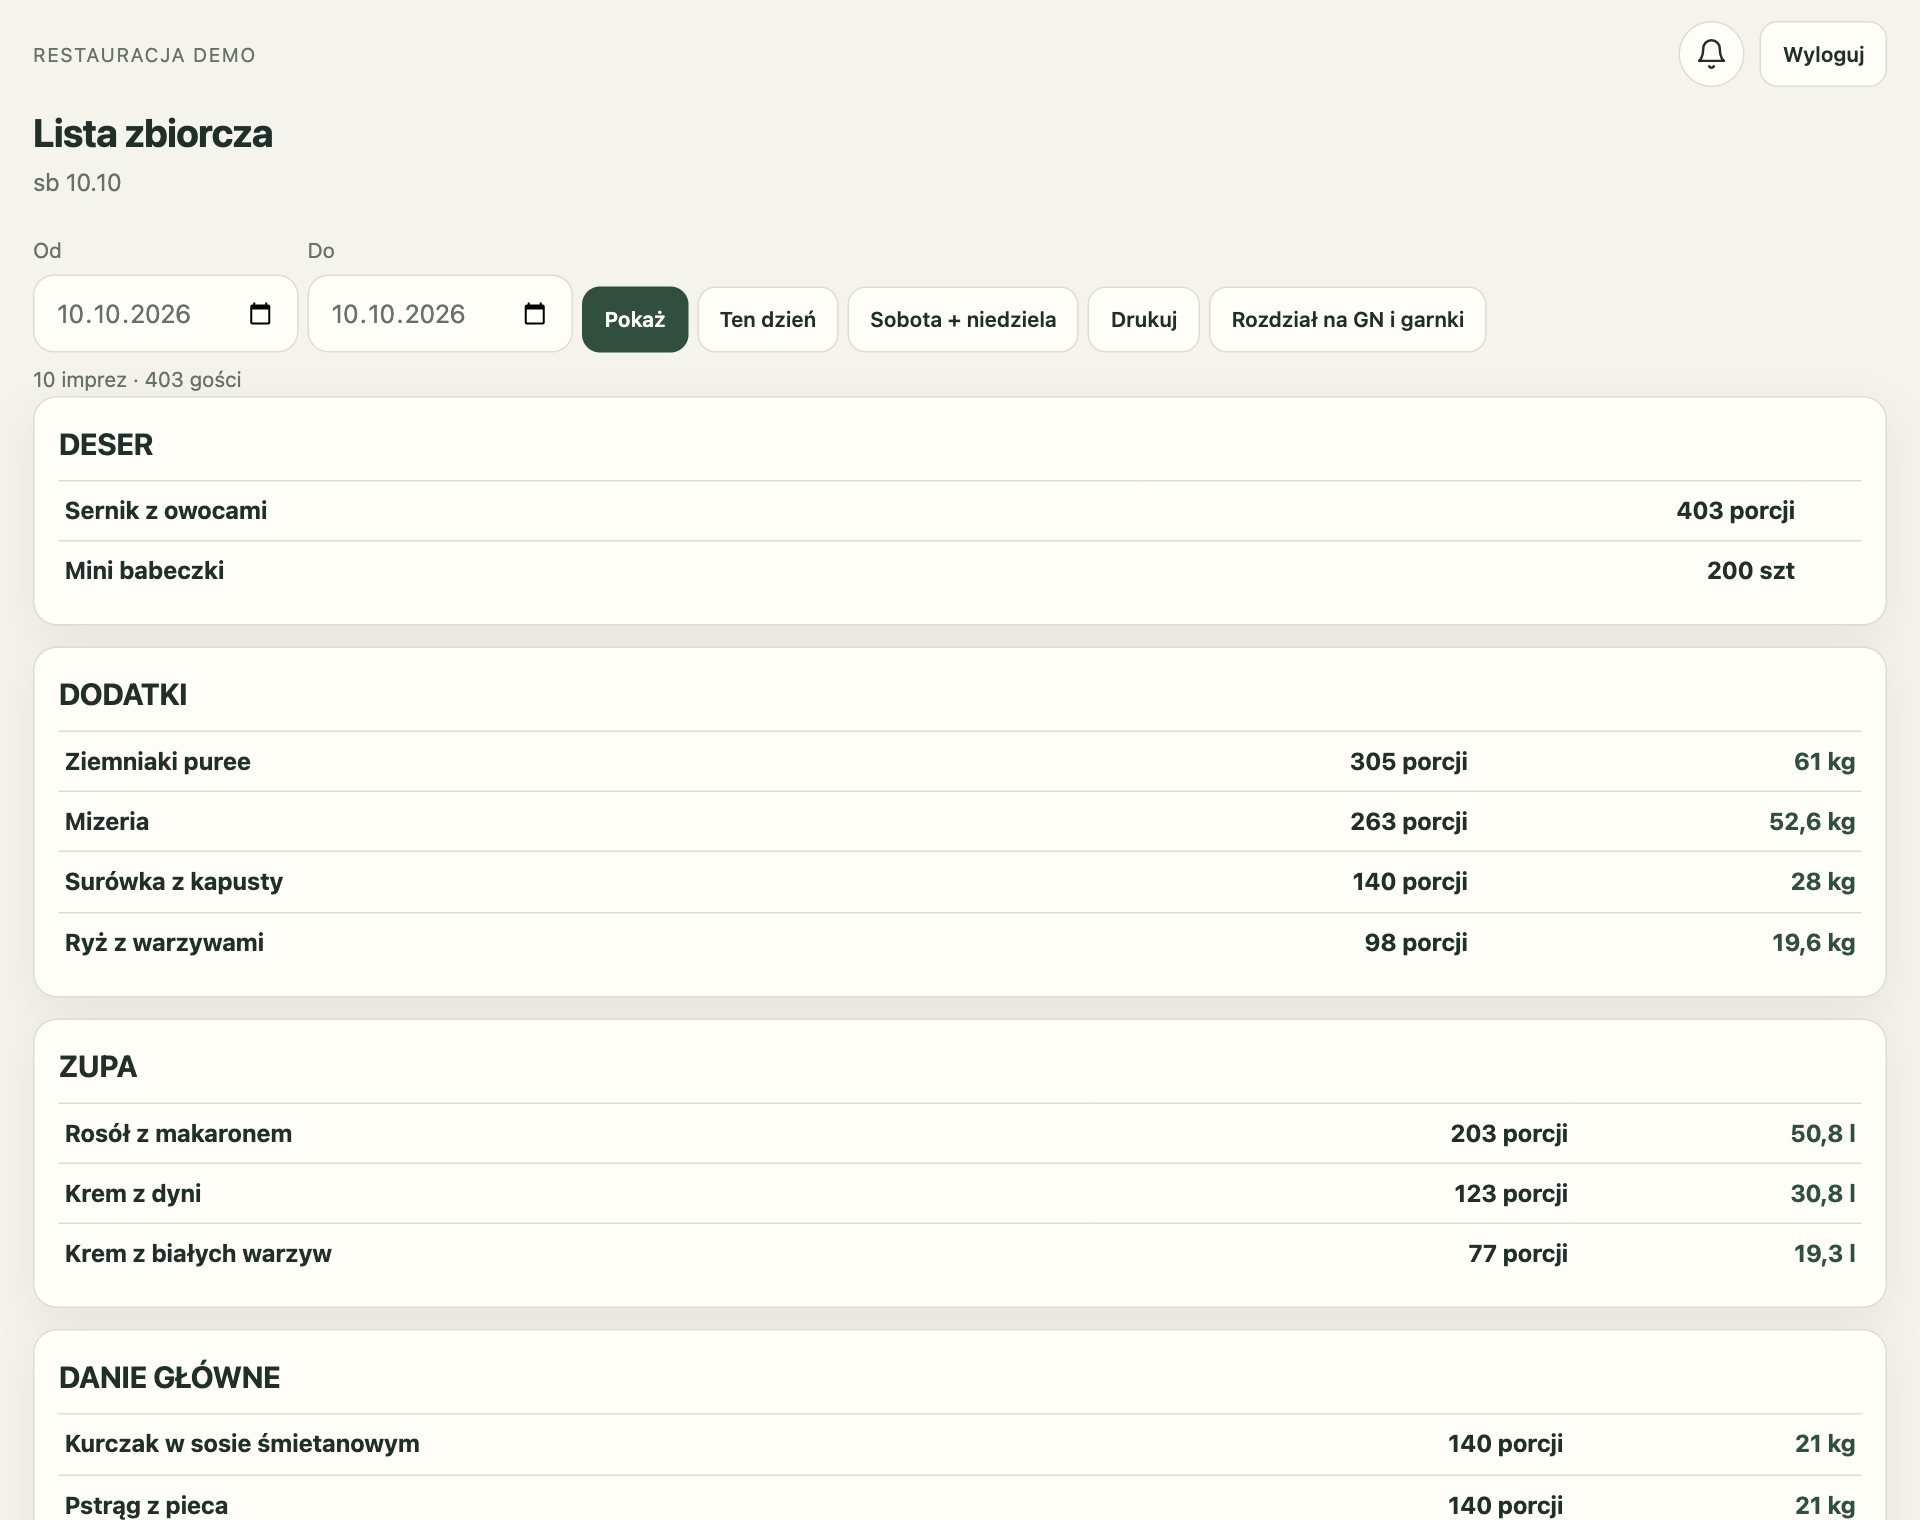This screenshot has height=1520, width=1920.
Task: Click the 52,6 kg weight value
Action: click(x=1811, y=822)
